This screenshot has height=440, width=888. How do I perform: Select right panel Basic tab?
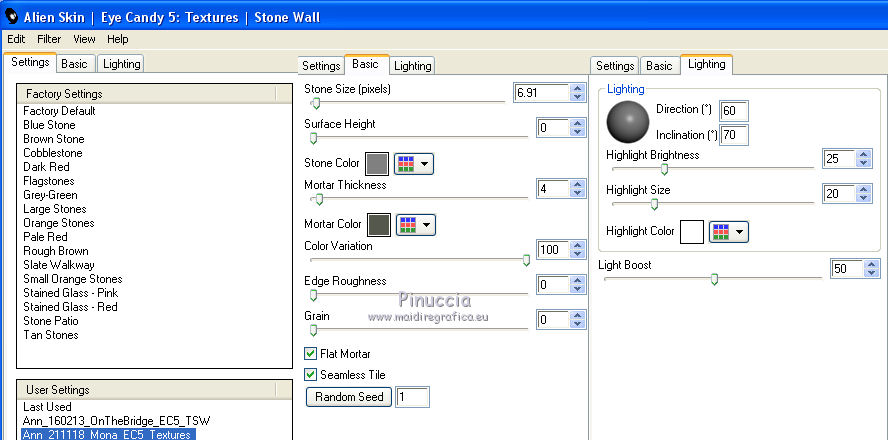[659, 66]
